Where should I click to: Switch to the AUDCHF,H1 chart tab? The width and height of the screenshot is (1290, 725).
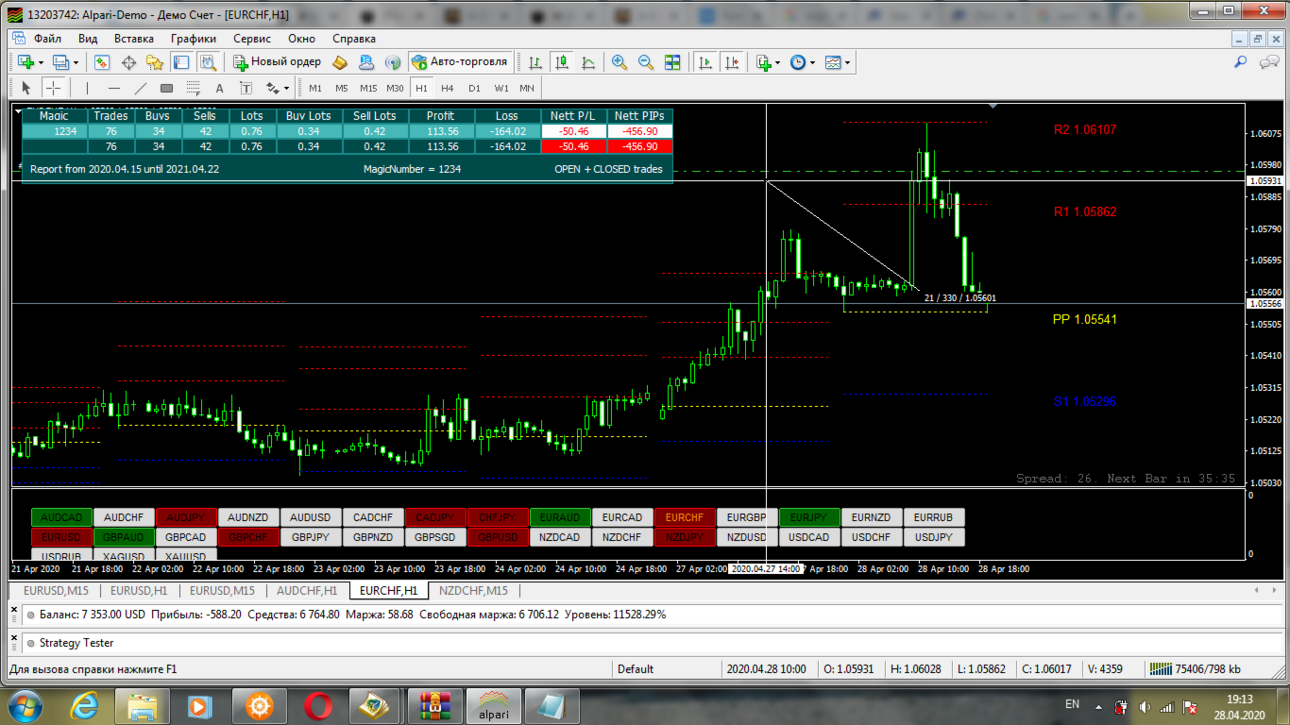click(307, 591)
